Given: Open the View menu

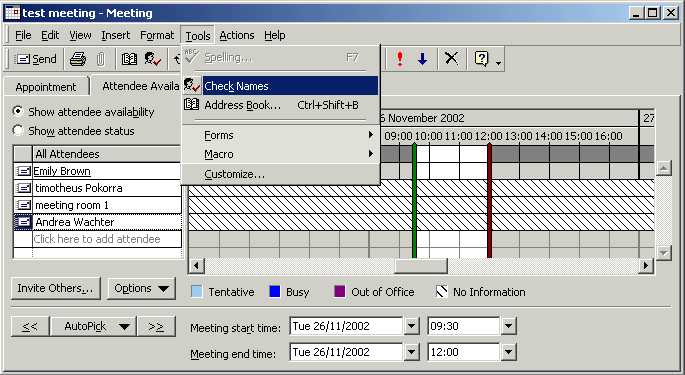Looking at the screenshot, I should pyautogui.click(x=80, y=35).
